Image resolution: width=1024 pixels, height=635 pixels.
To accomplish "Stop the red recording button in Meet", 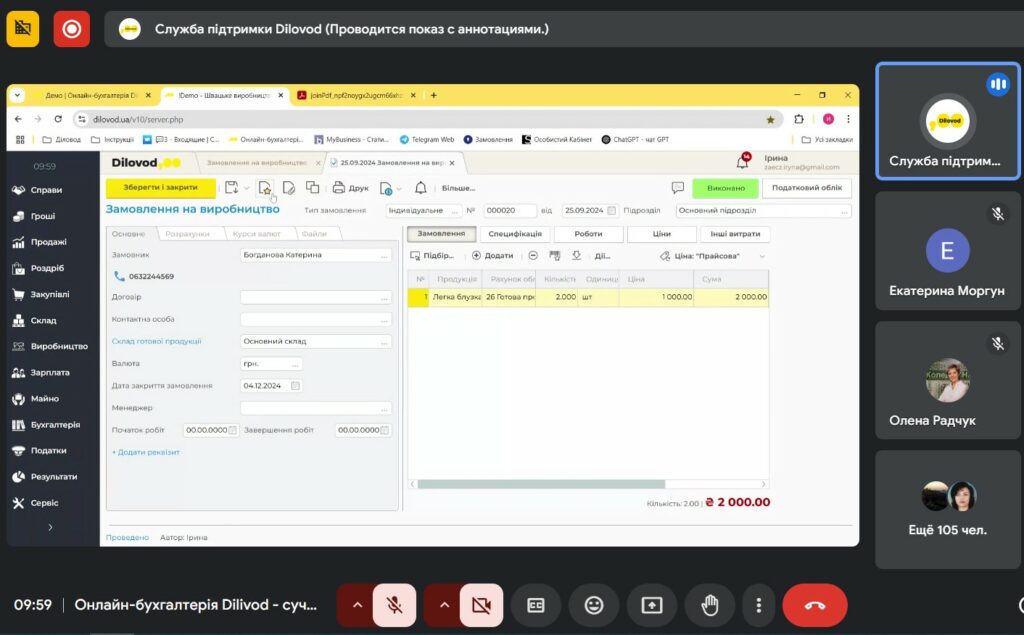I will pyautogui.click(x=72, y=29).
